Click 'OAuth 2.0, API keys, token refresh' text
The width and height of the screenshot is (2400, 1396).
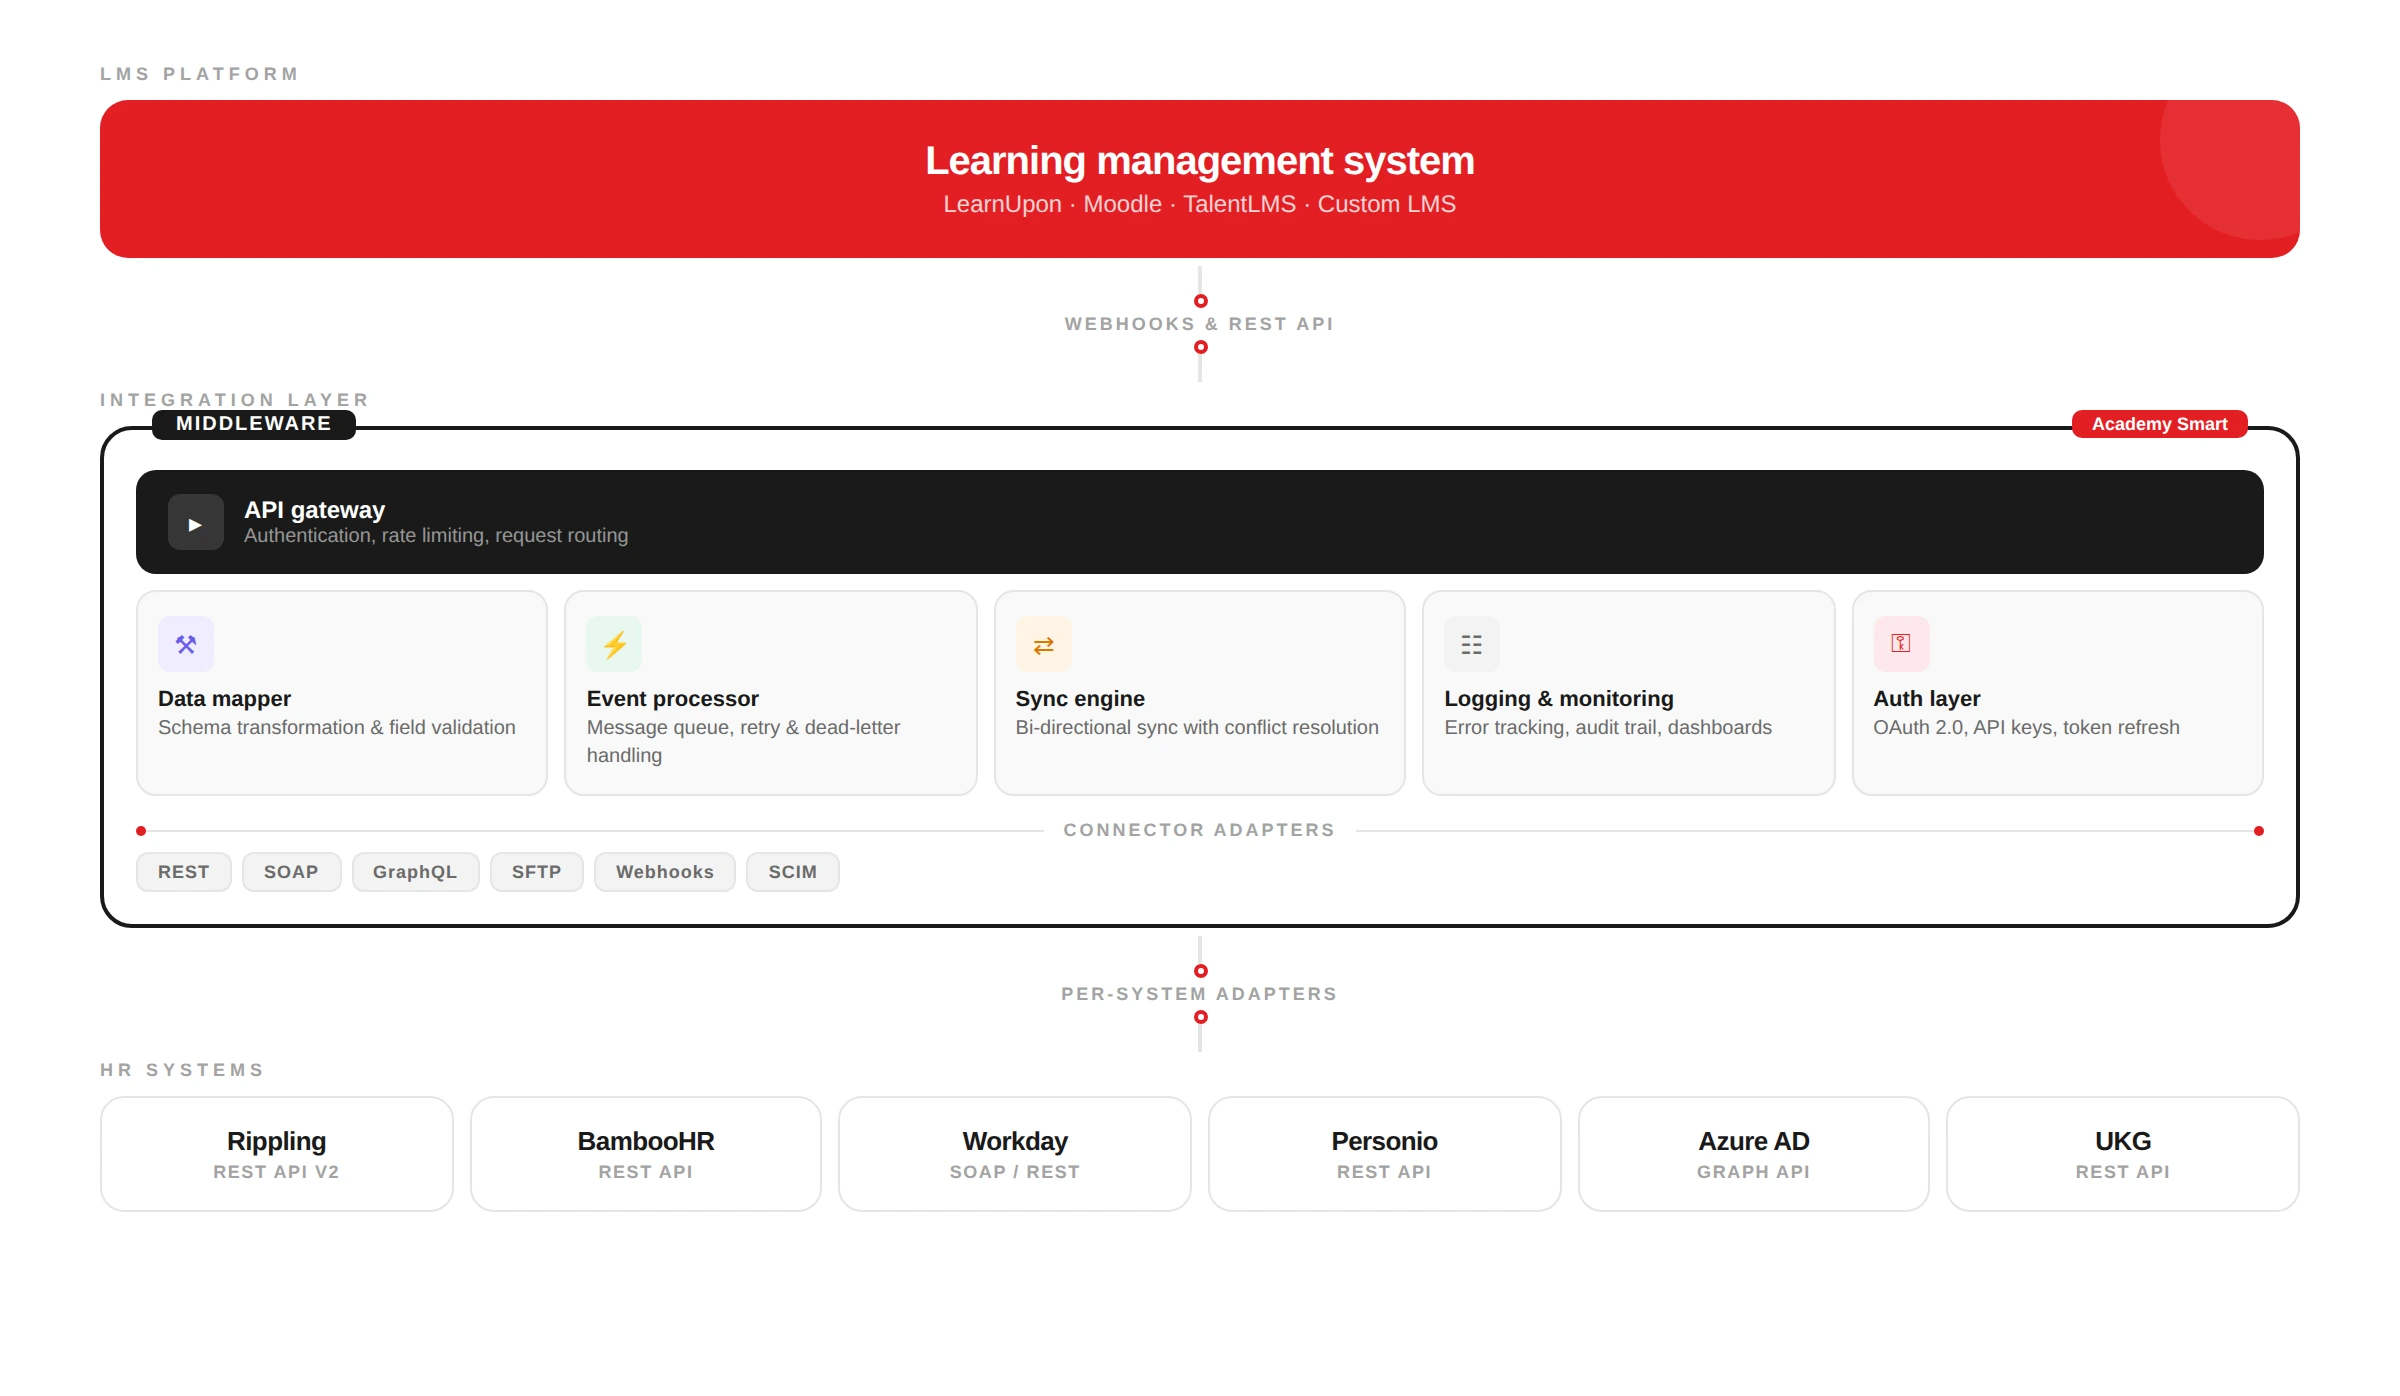click(x=2027, y=728)
